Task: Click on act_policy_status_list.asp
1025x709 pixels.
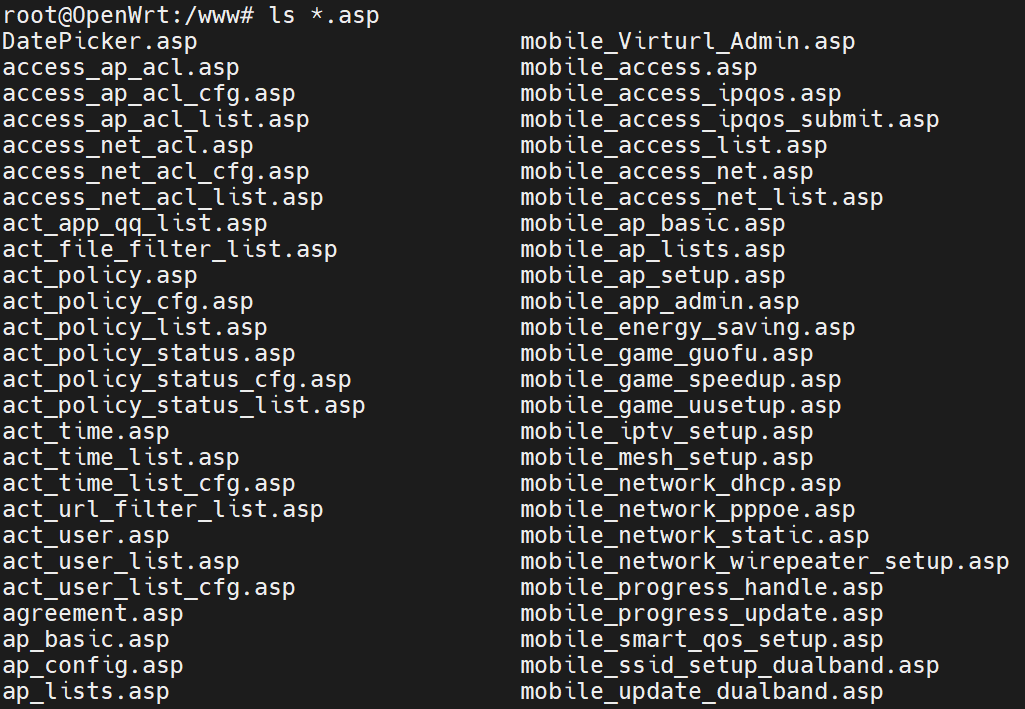Action: point(184,406)
